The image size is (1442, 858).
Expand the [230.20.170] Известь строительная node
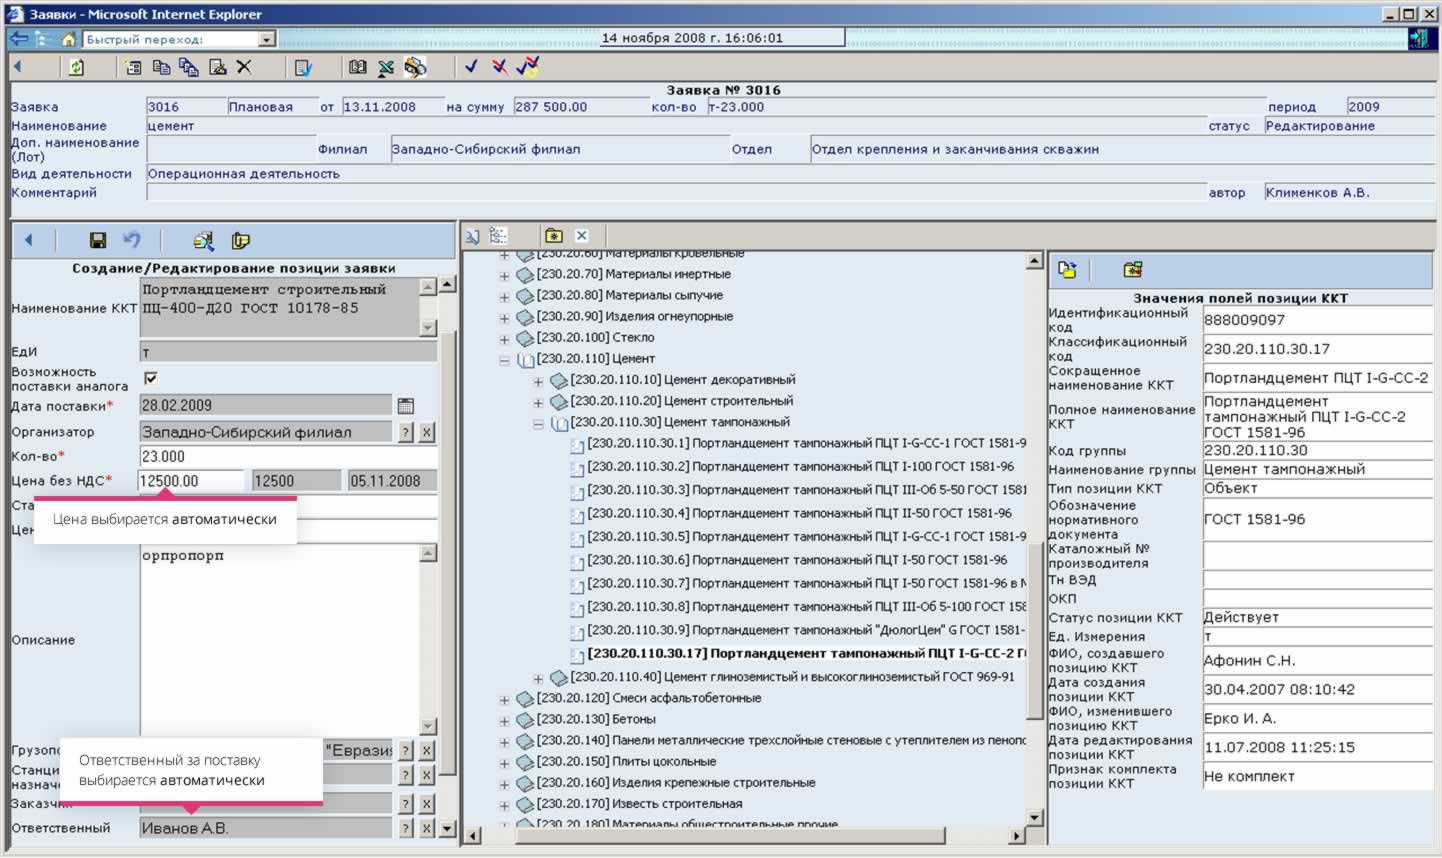[504, 806]
